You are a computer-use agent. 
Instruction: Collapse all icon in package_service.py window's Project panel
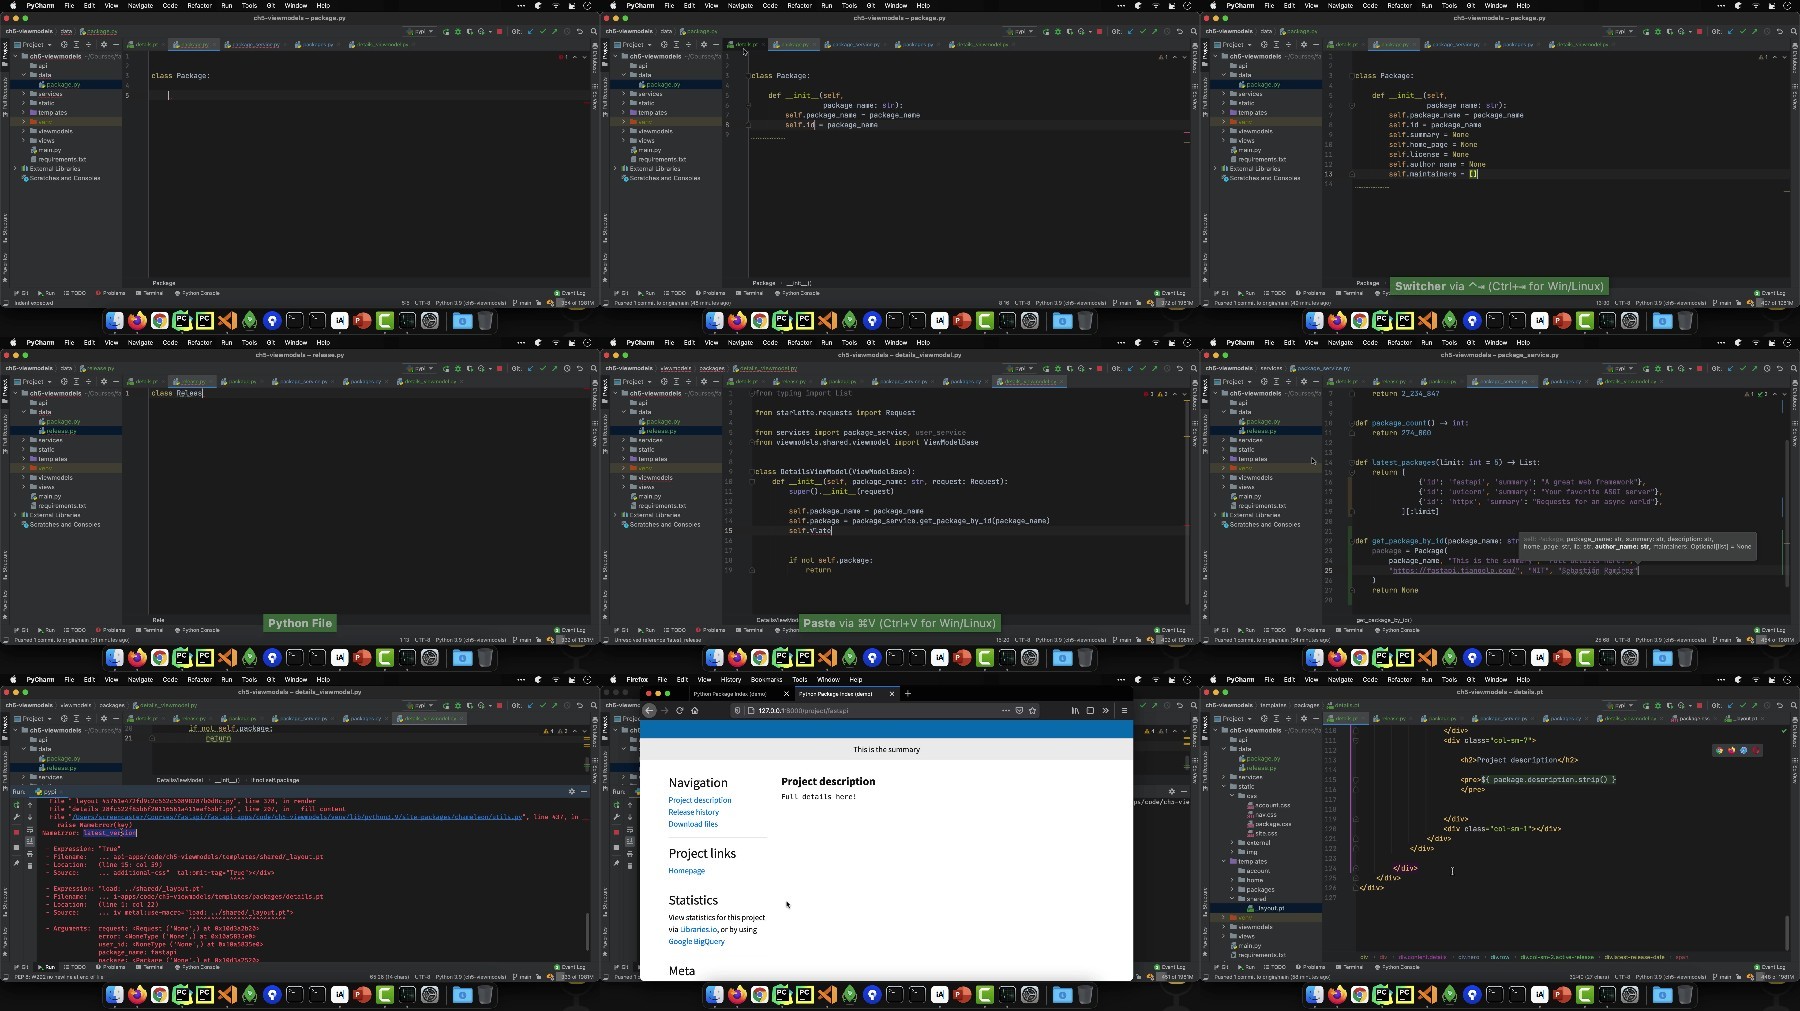tap(1288, 381)
